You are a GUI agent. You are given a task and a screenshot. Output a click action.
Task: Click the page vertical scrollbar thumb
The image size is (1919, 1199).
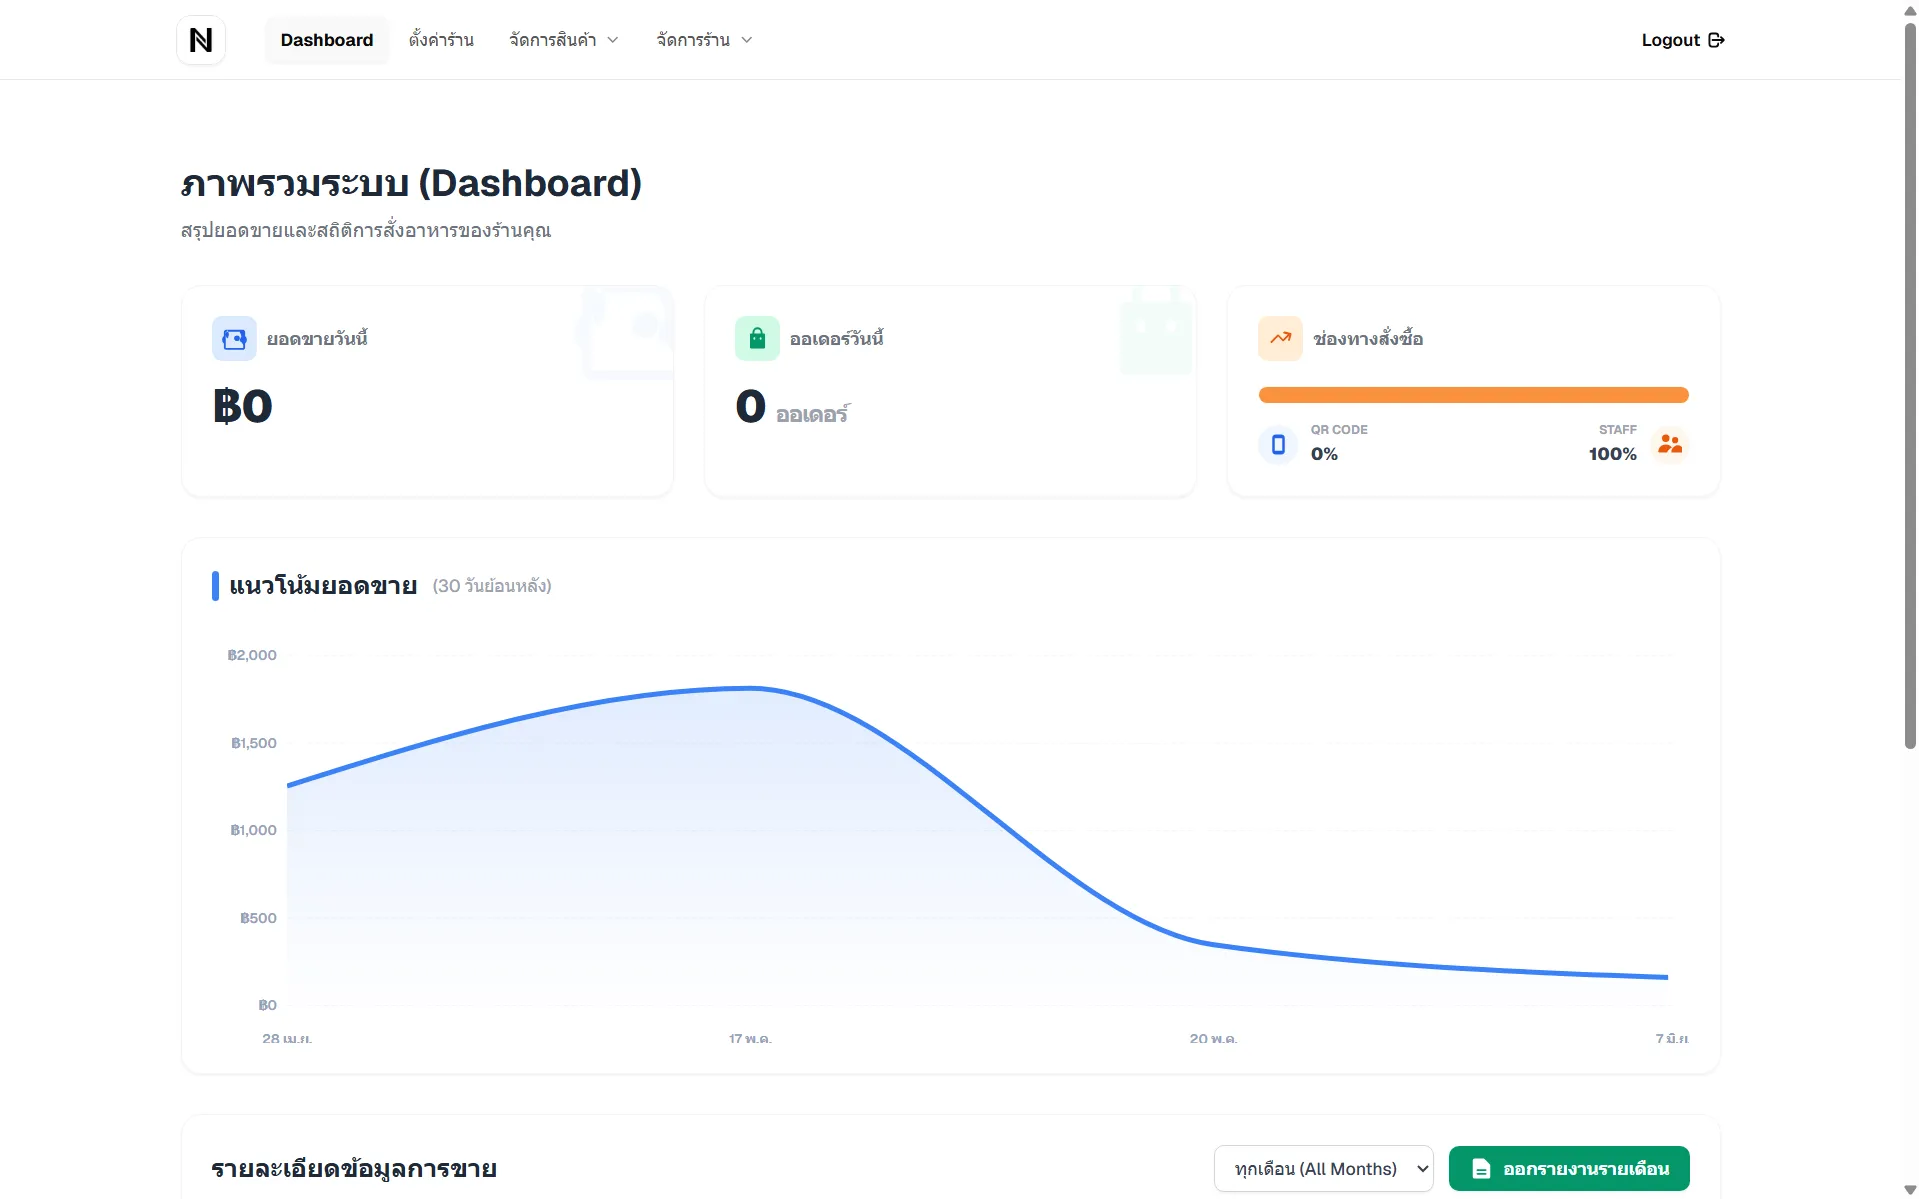[1910, 385]
